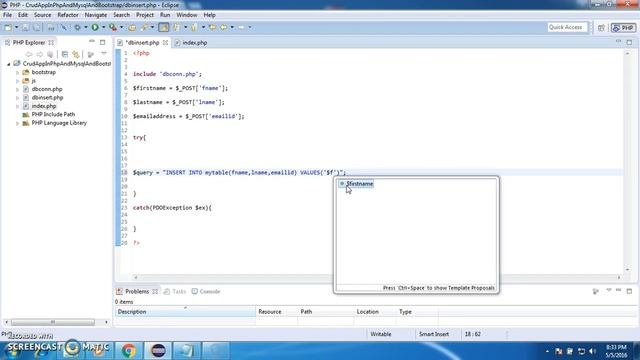Open the External Tools dropdown arrow

122,27
